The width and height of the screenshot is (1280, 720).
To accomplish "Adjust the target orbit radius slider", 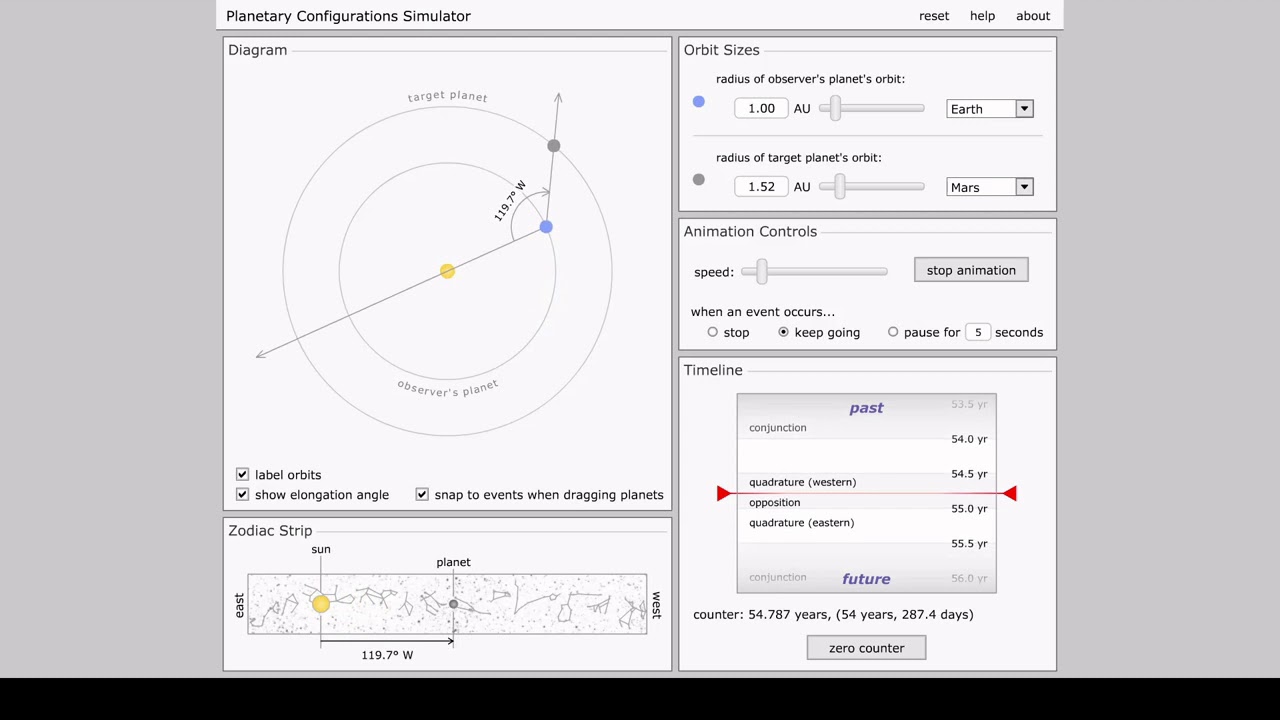I will (x=839, y=187).
